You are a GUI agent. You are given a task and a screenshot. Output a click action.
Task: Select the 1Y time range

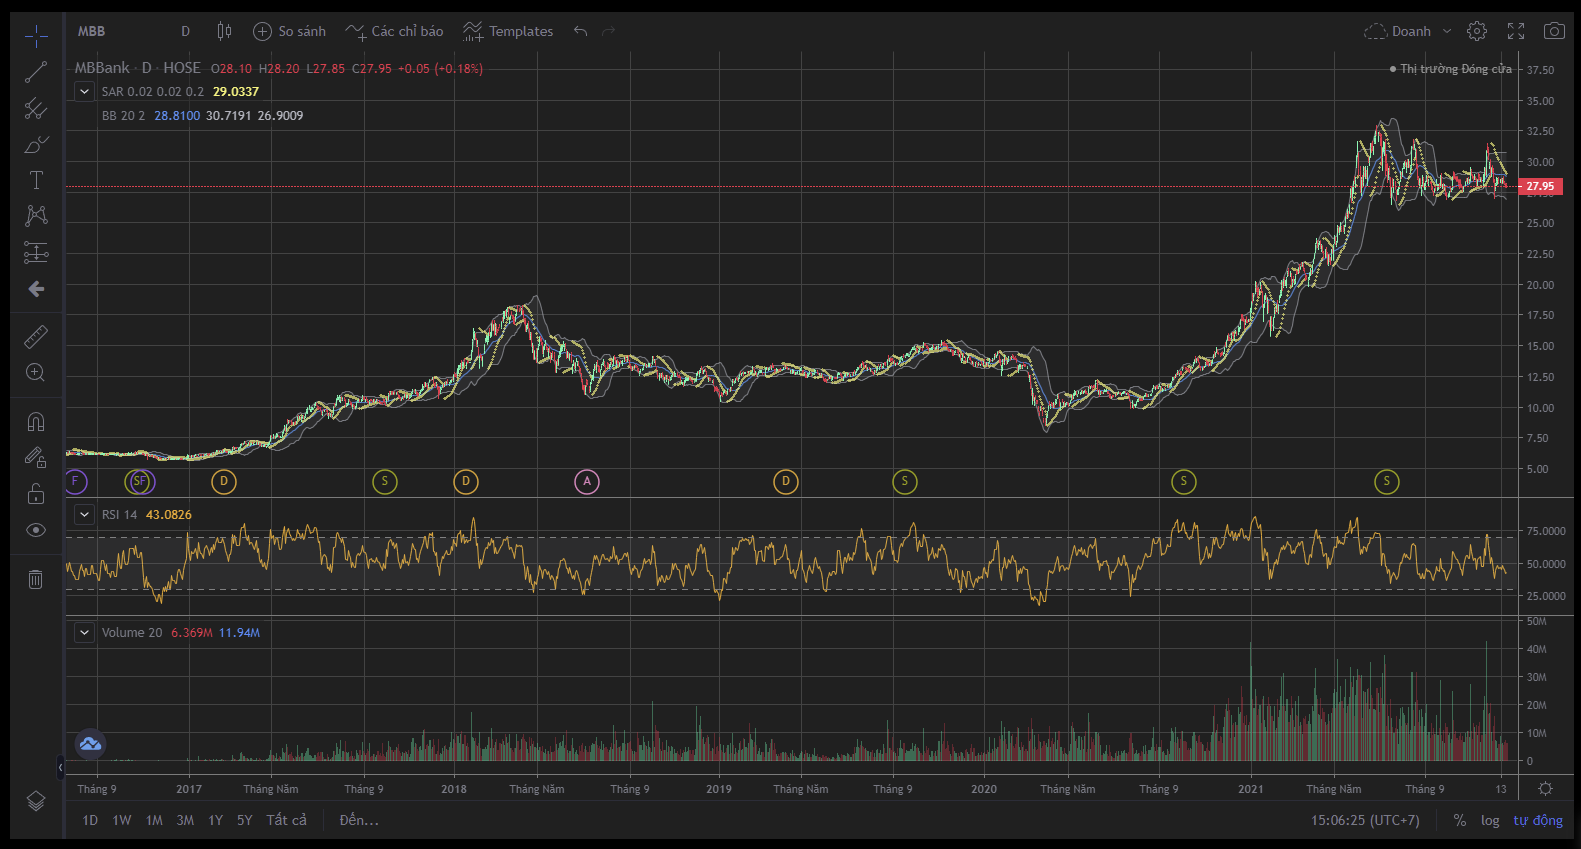coord(215,820)
